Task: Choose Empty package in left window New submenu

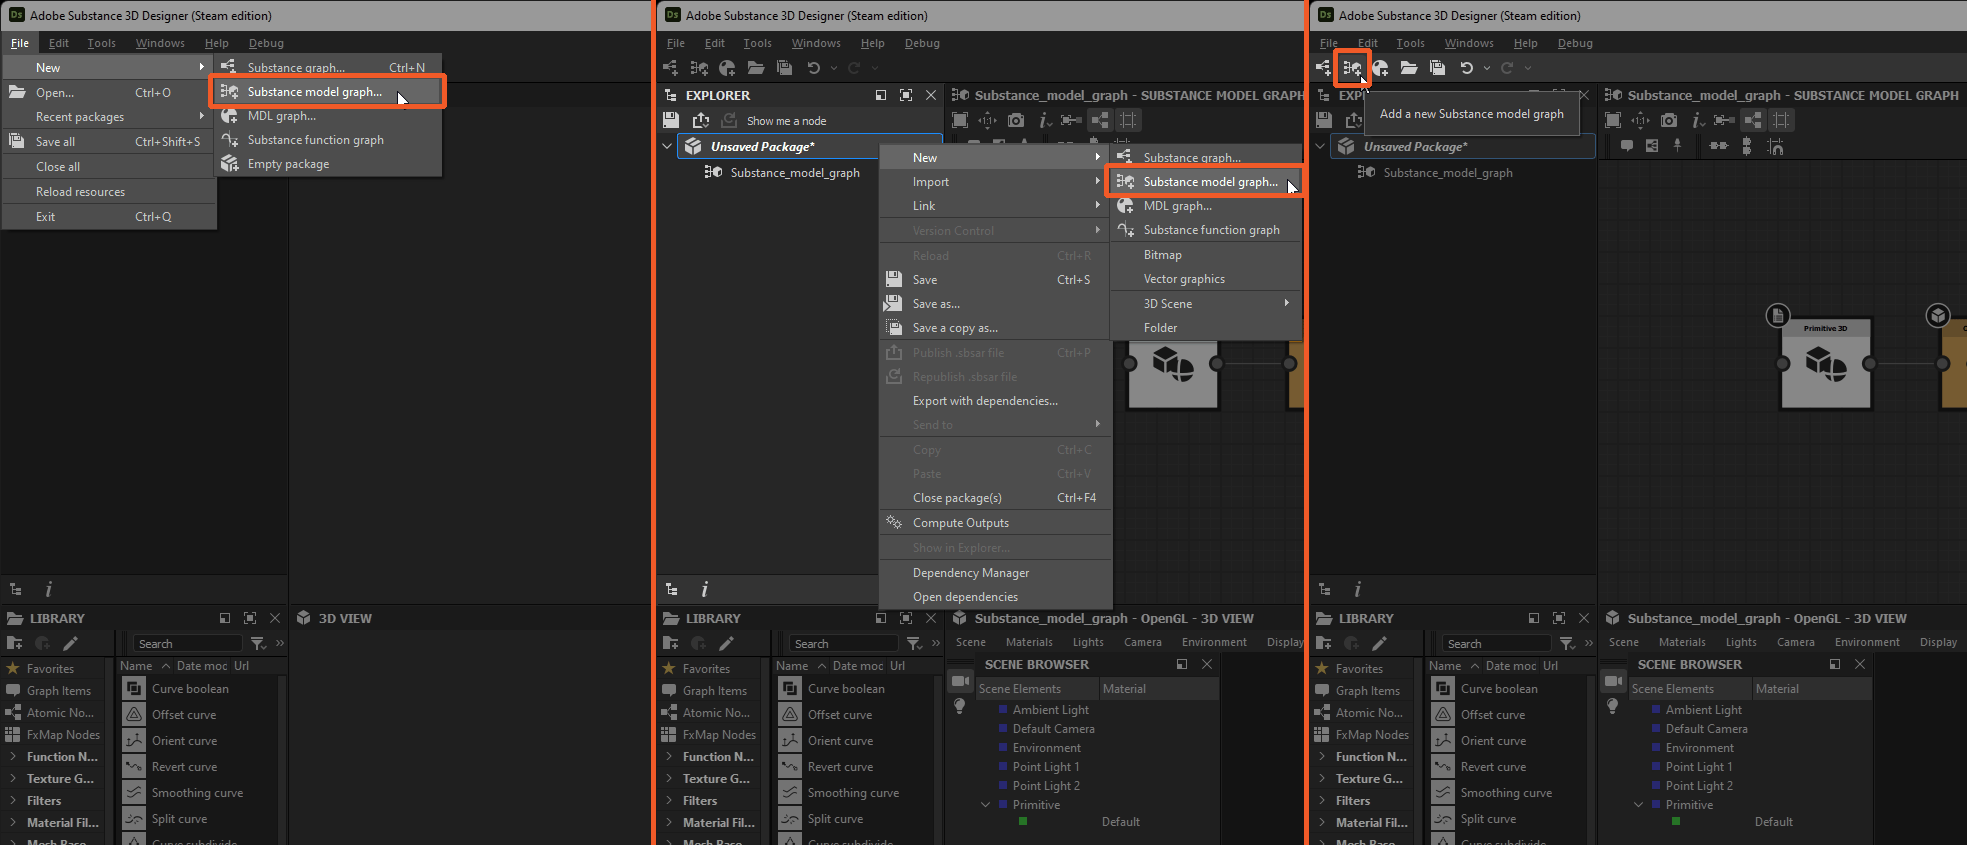Action: 328,164
